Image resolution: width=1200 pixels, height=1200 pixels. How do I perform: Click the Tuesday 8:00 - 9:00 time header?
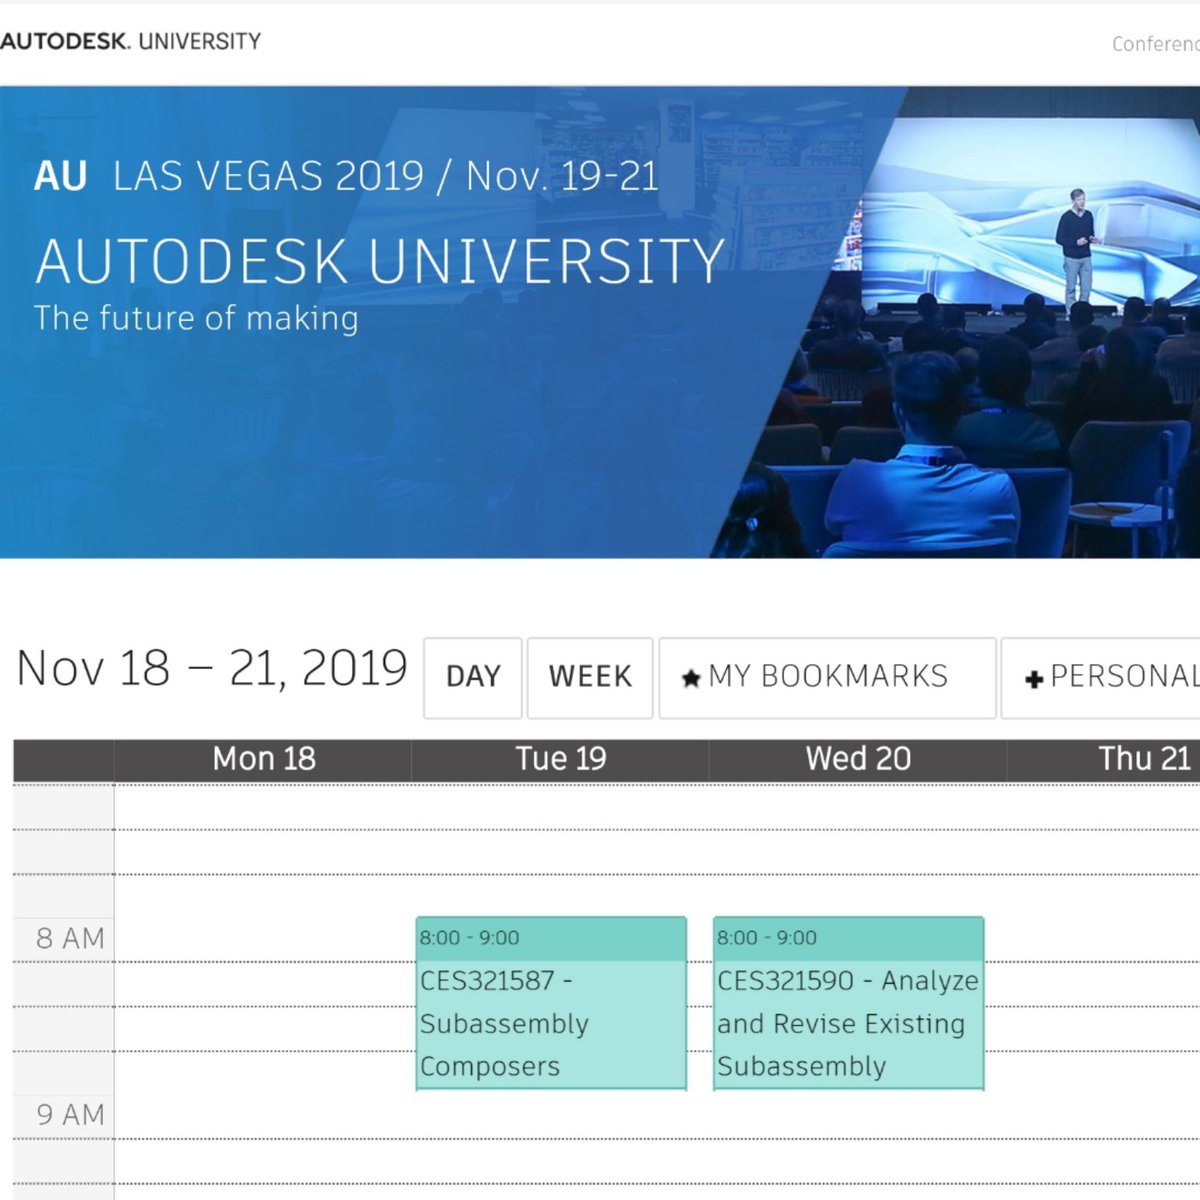(x=551, y=938)
